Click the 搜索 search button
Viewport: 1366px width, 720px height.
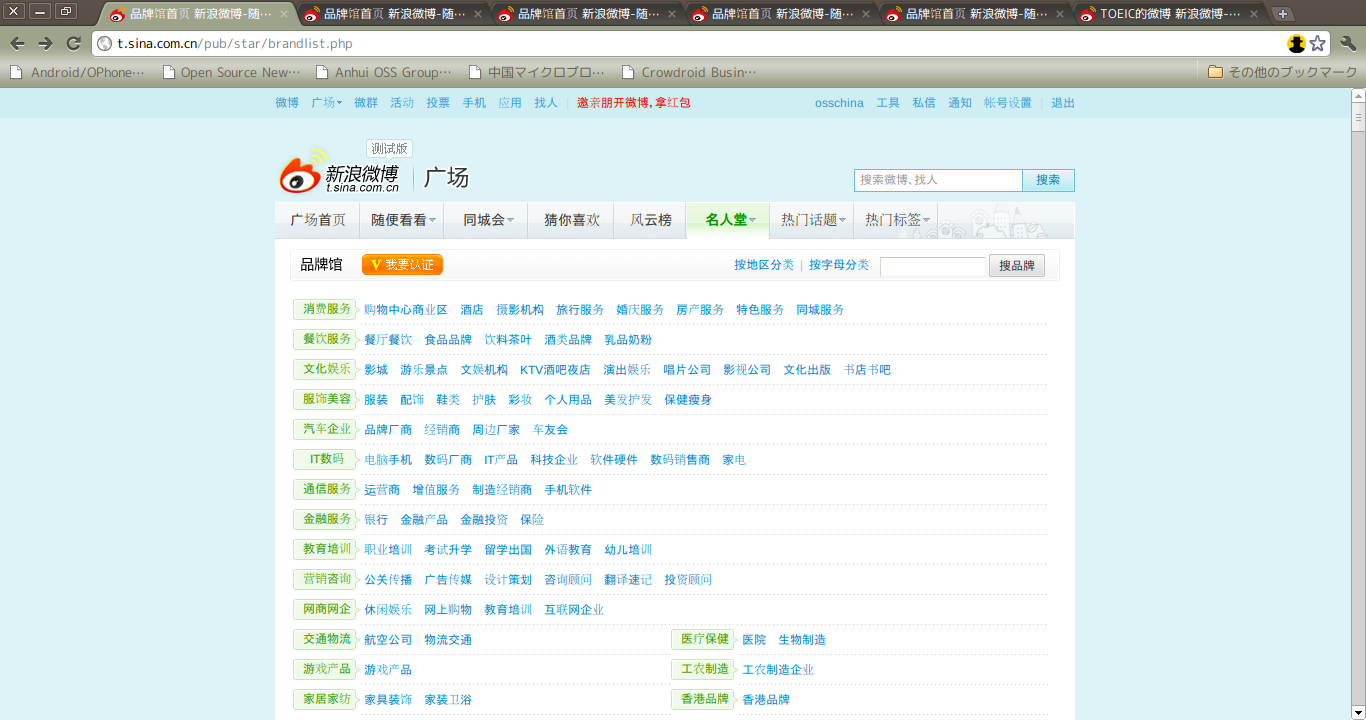click(1048, 180)
